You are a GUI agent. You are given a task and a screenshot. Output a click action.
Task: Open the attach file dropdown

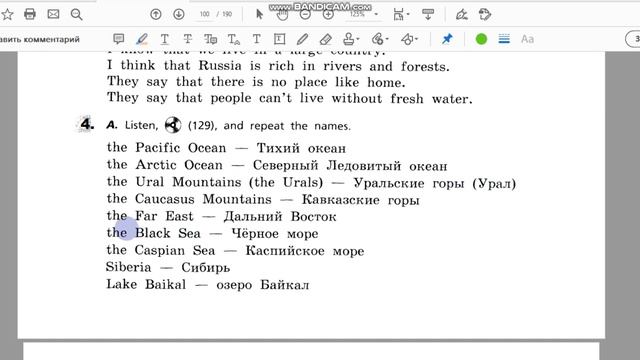(380, 39)
